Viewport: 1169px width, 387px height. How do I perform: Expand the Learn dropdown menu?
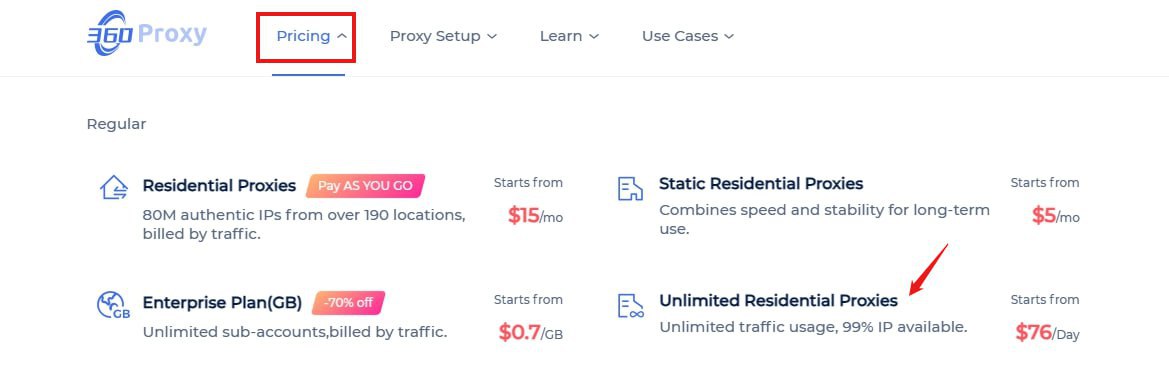(x=569, y=36)
